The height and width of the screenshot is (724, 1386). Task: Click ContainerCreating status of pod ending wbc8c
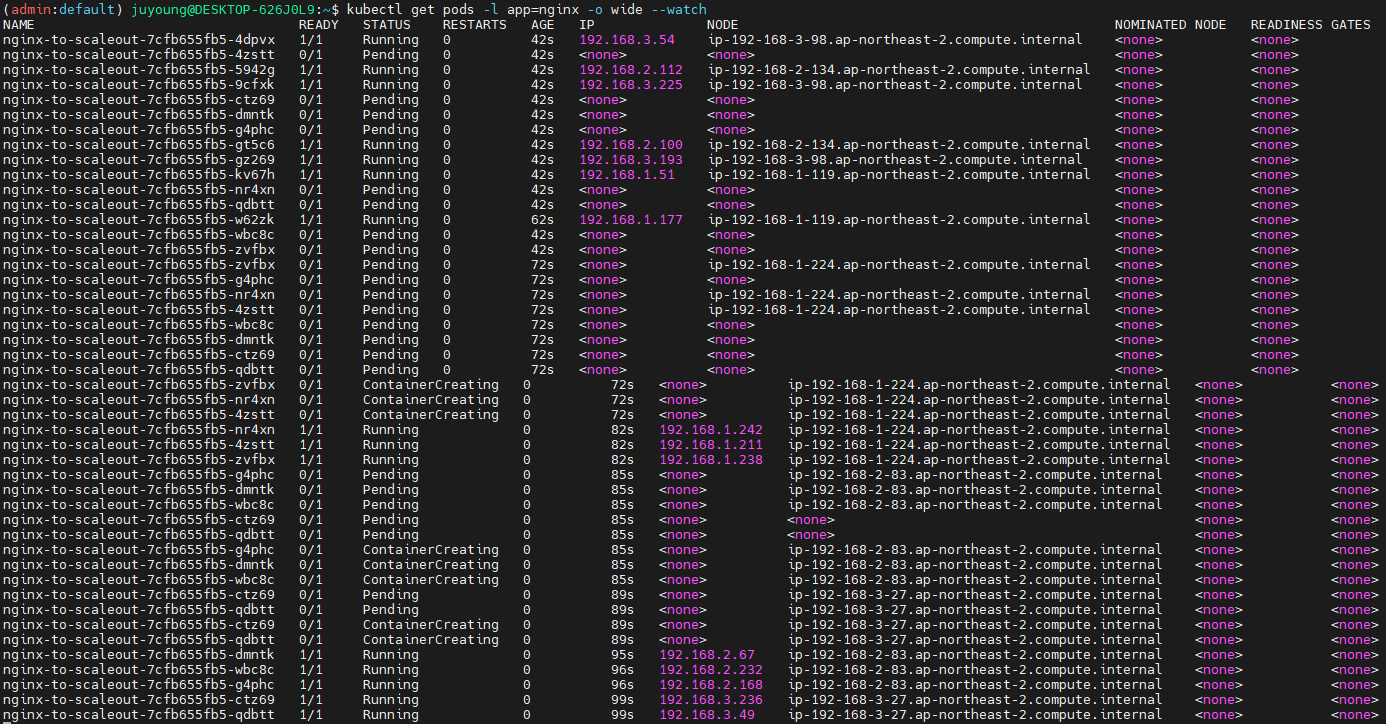431,580
